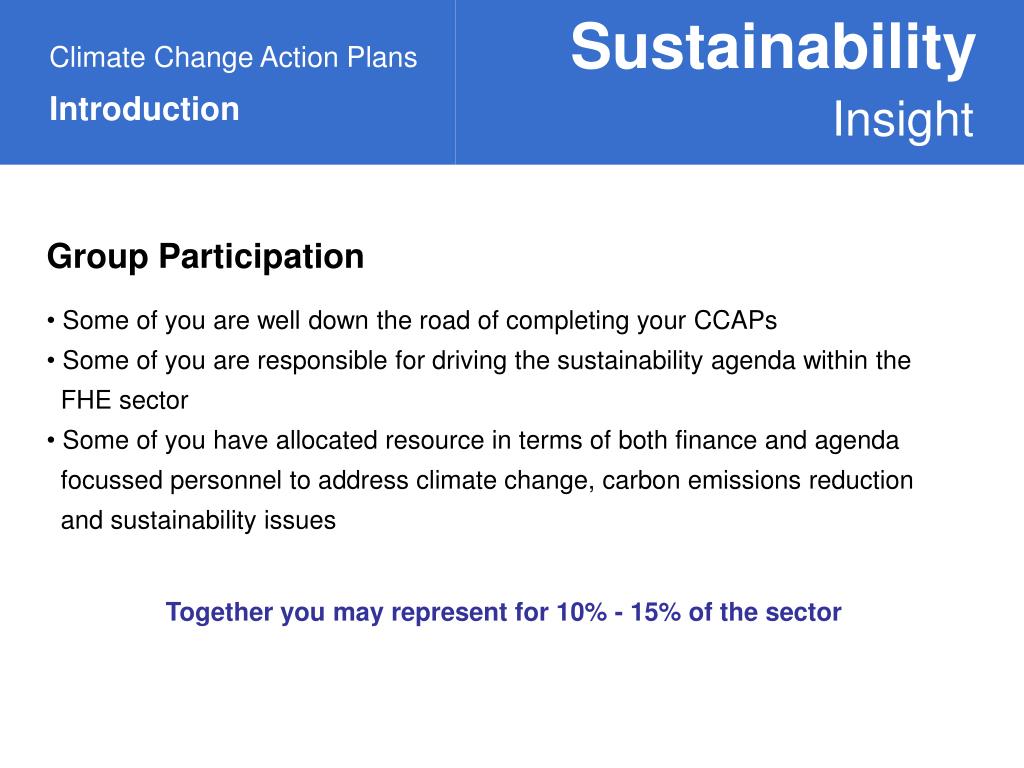Click the FHE sector text line
Screen dimensions: 1024x768
tap(125, 400)
